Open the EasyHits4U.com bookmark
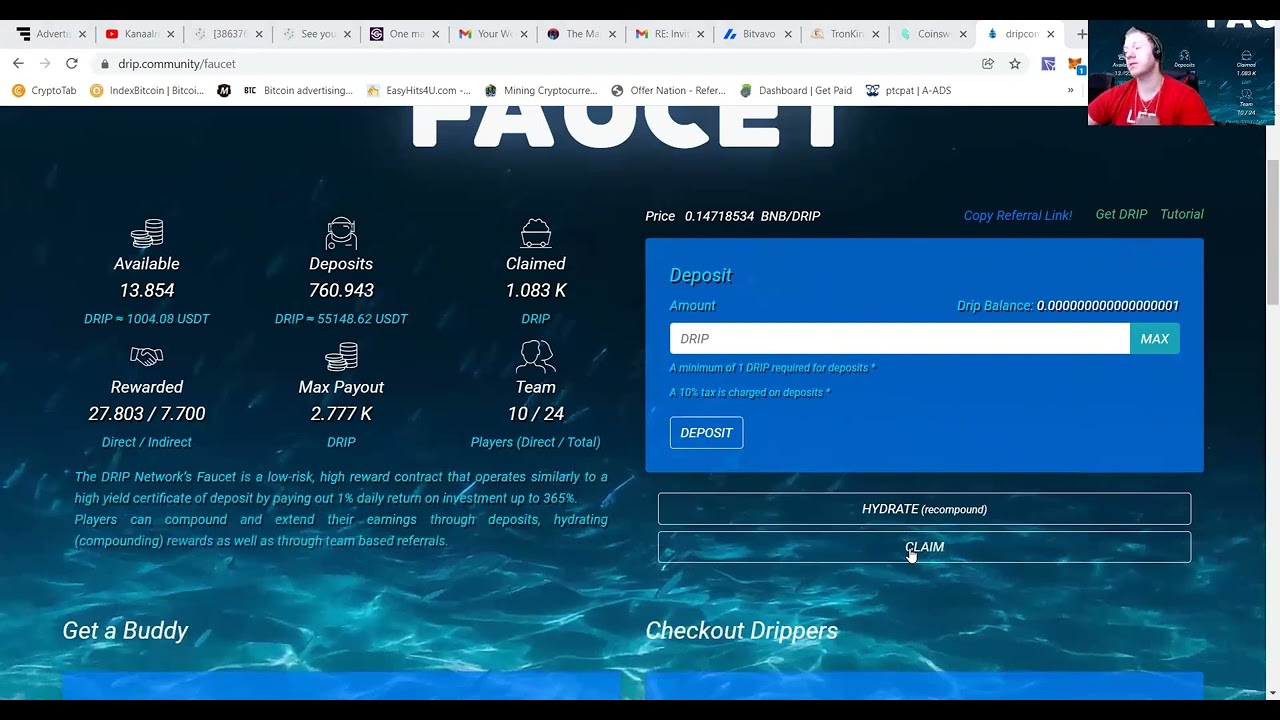Image resolution: width=1280 pixels, height=720 pixels. click(418, 90)
